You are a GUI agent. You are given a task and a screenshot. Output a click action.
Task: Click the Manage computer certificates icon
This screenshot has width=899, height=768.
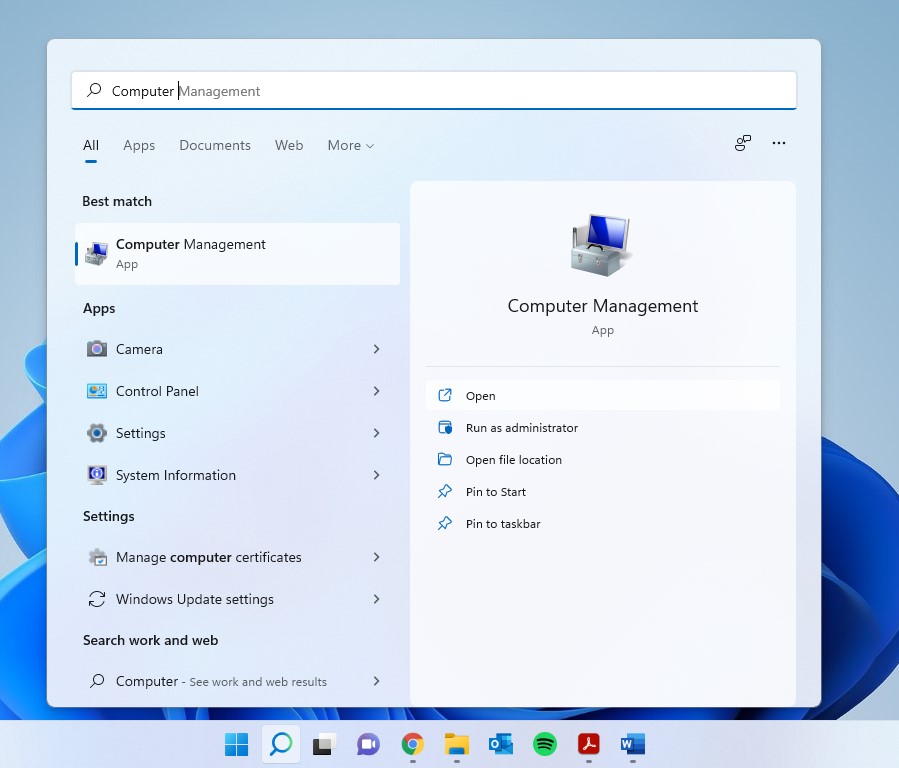point(97,557)
